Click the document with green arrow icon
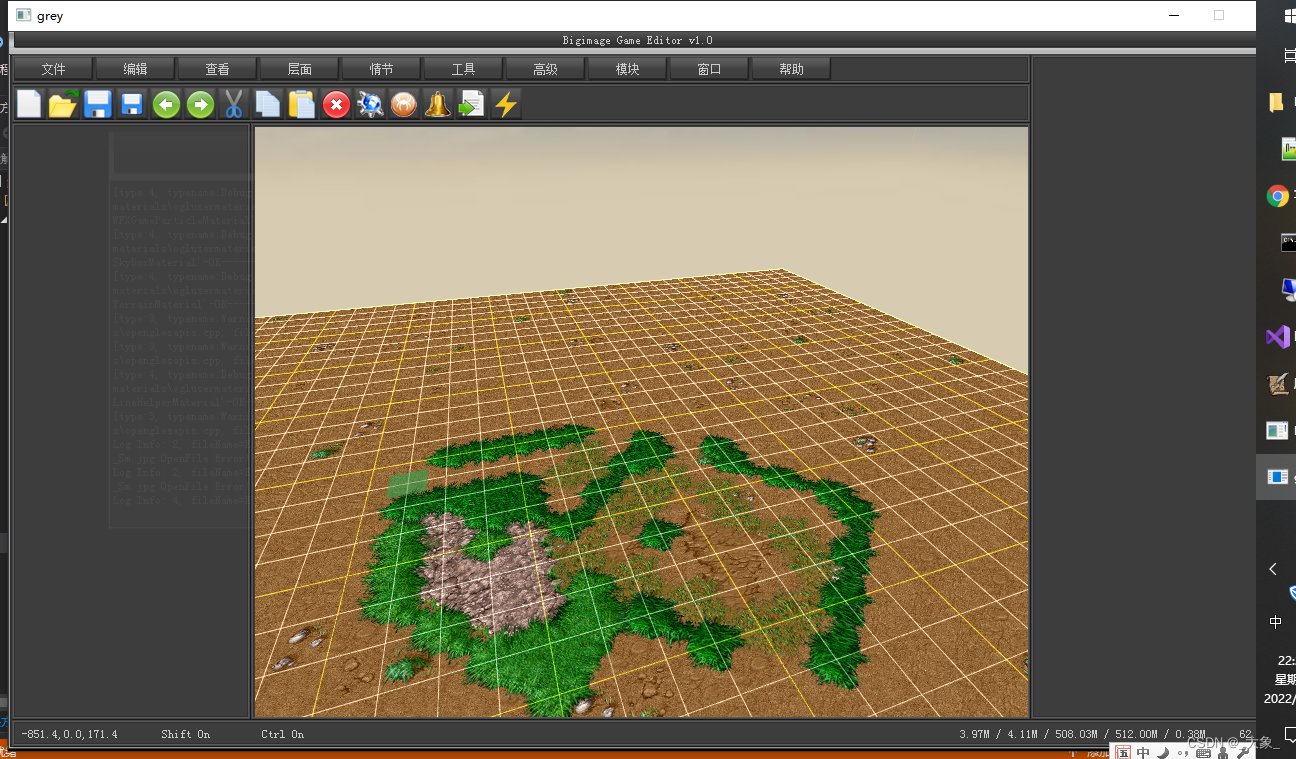The image size is (1296, 759). 472,104
